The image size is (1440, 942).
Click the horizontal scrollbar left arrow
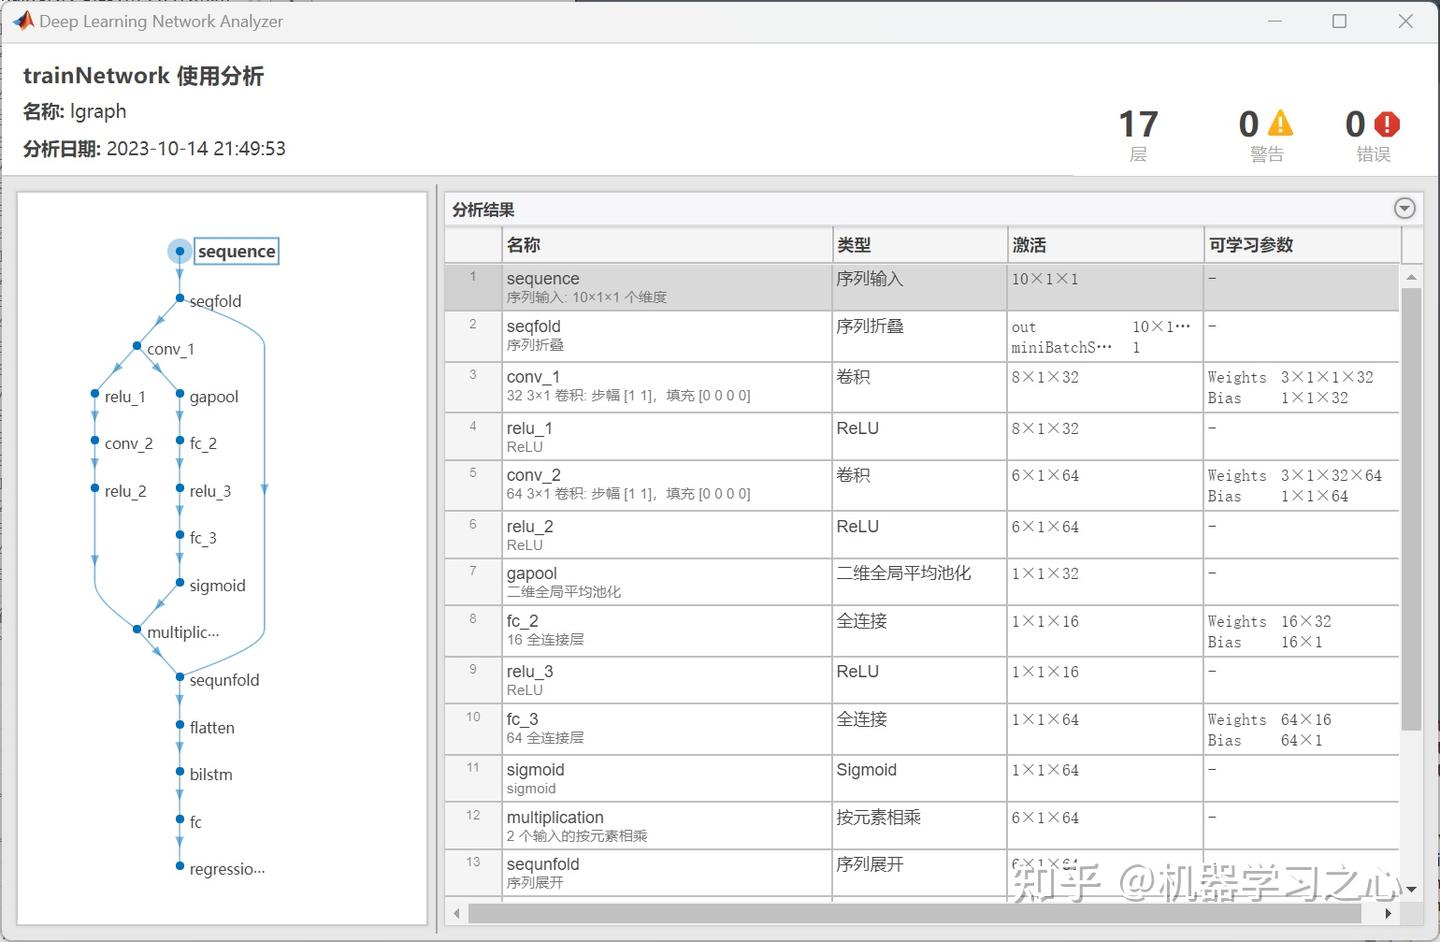click(x=457, y=913)
